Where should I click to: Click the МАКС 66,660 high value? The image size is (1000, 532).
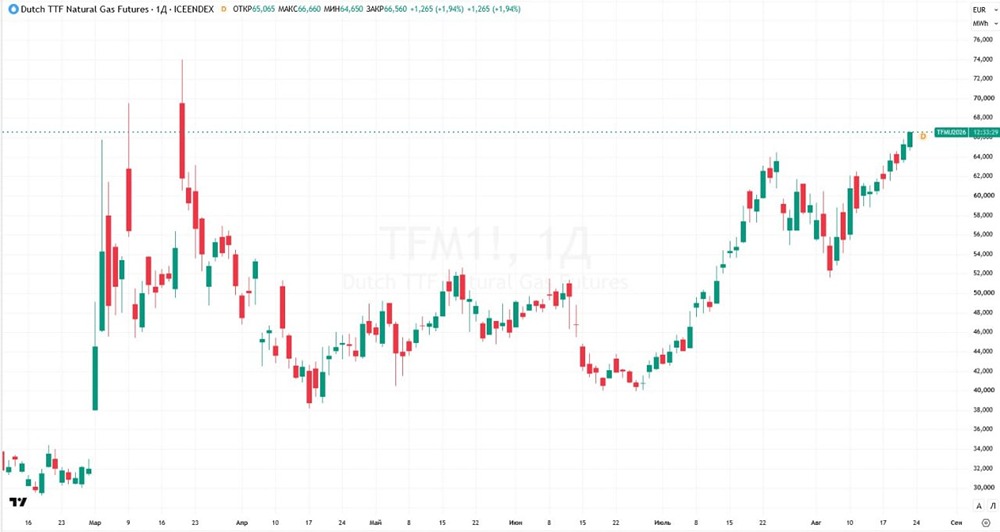click(x=299, y=10)
